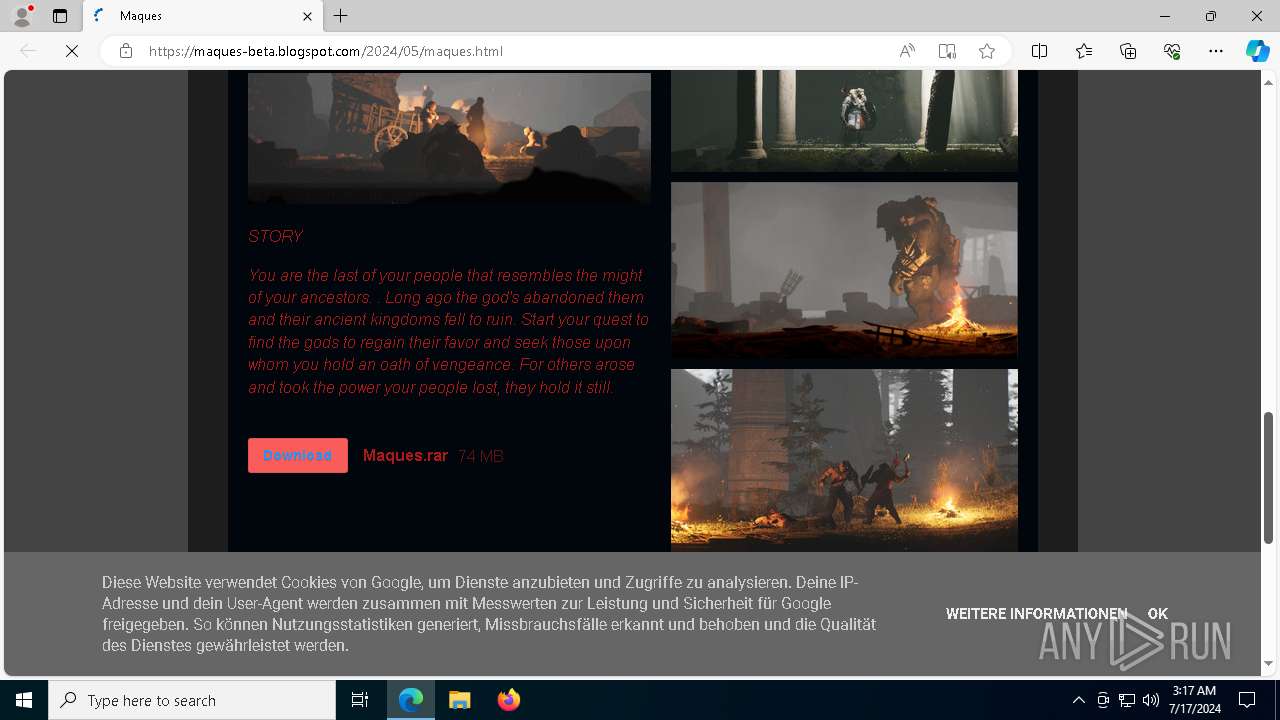Accept cookies with OK
Image resolution: width=1280 pixels, height=720 pixels.
pos(1157,614)
